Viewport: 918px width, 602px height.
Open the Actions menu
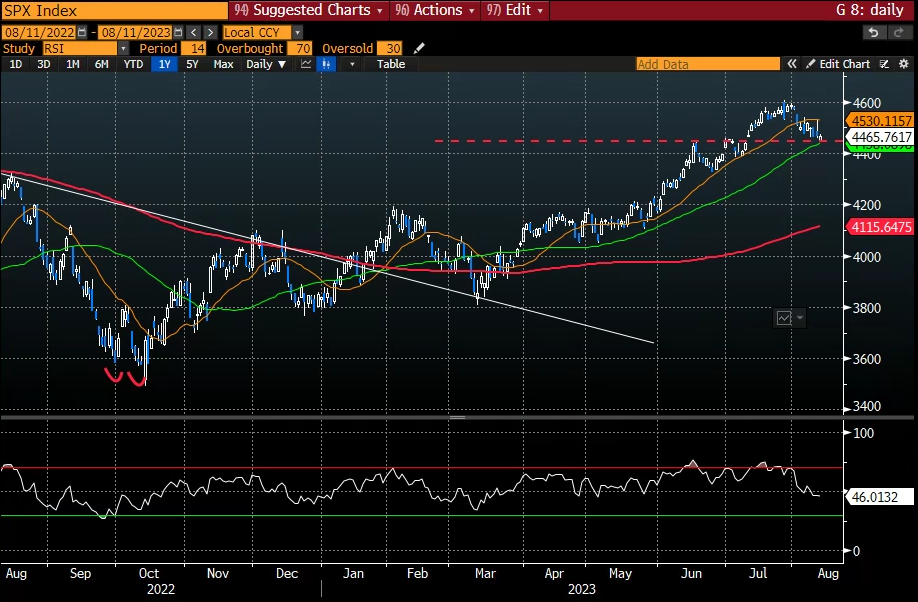click(434, 10)
